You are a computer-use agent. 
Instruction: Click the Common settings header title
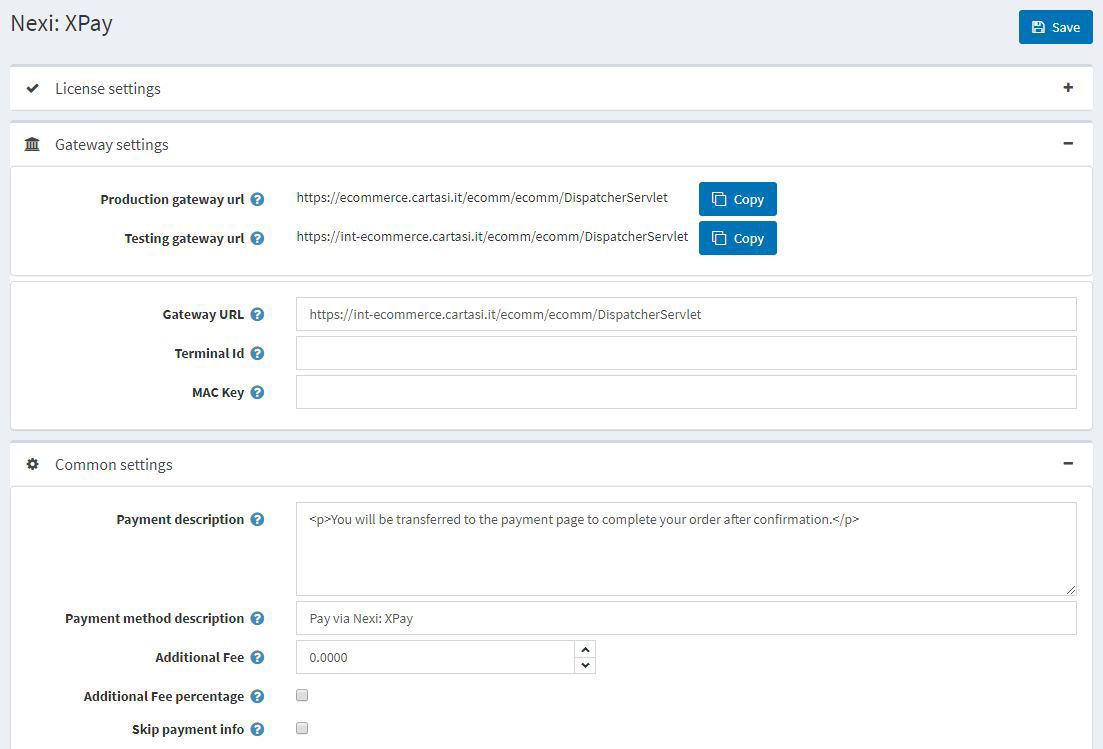114,464
